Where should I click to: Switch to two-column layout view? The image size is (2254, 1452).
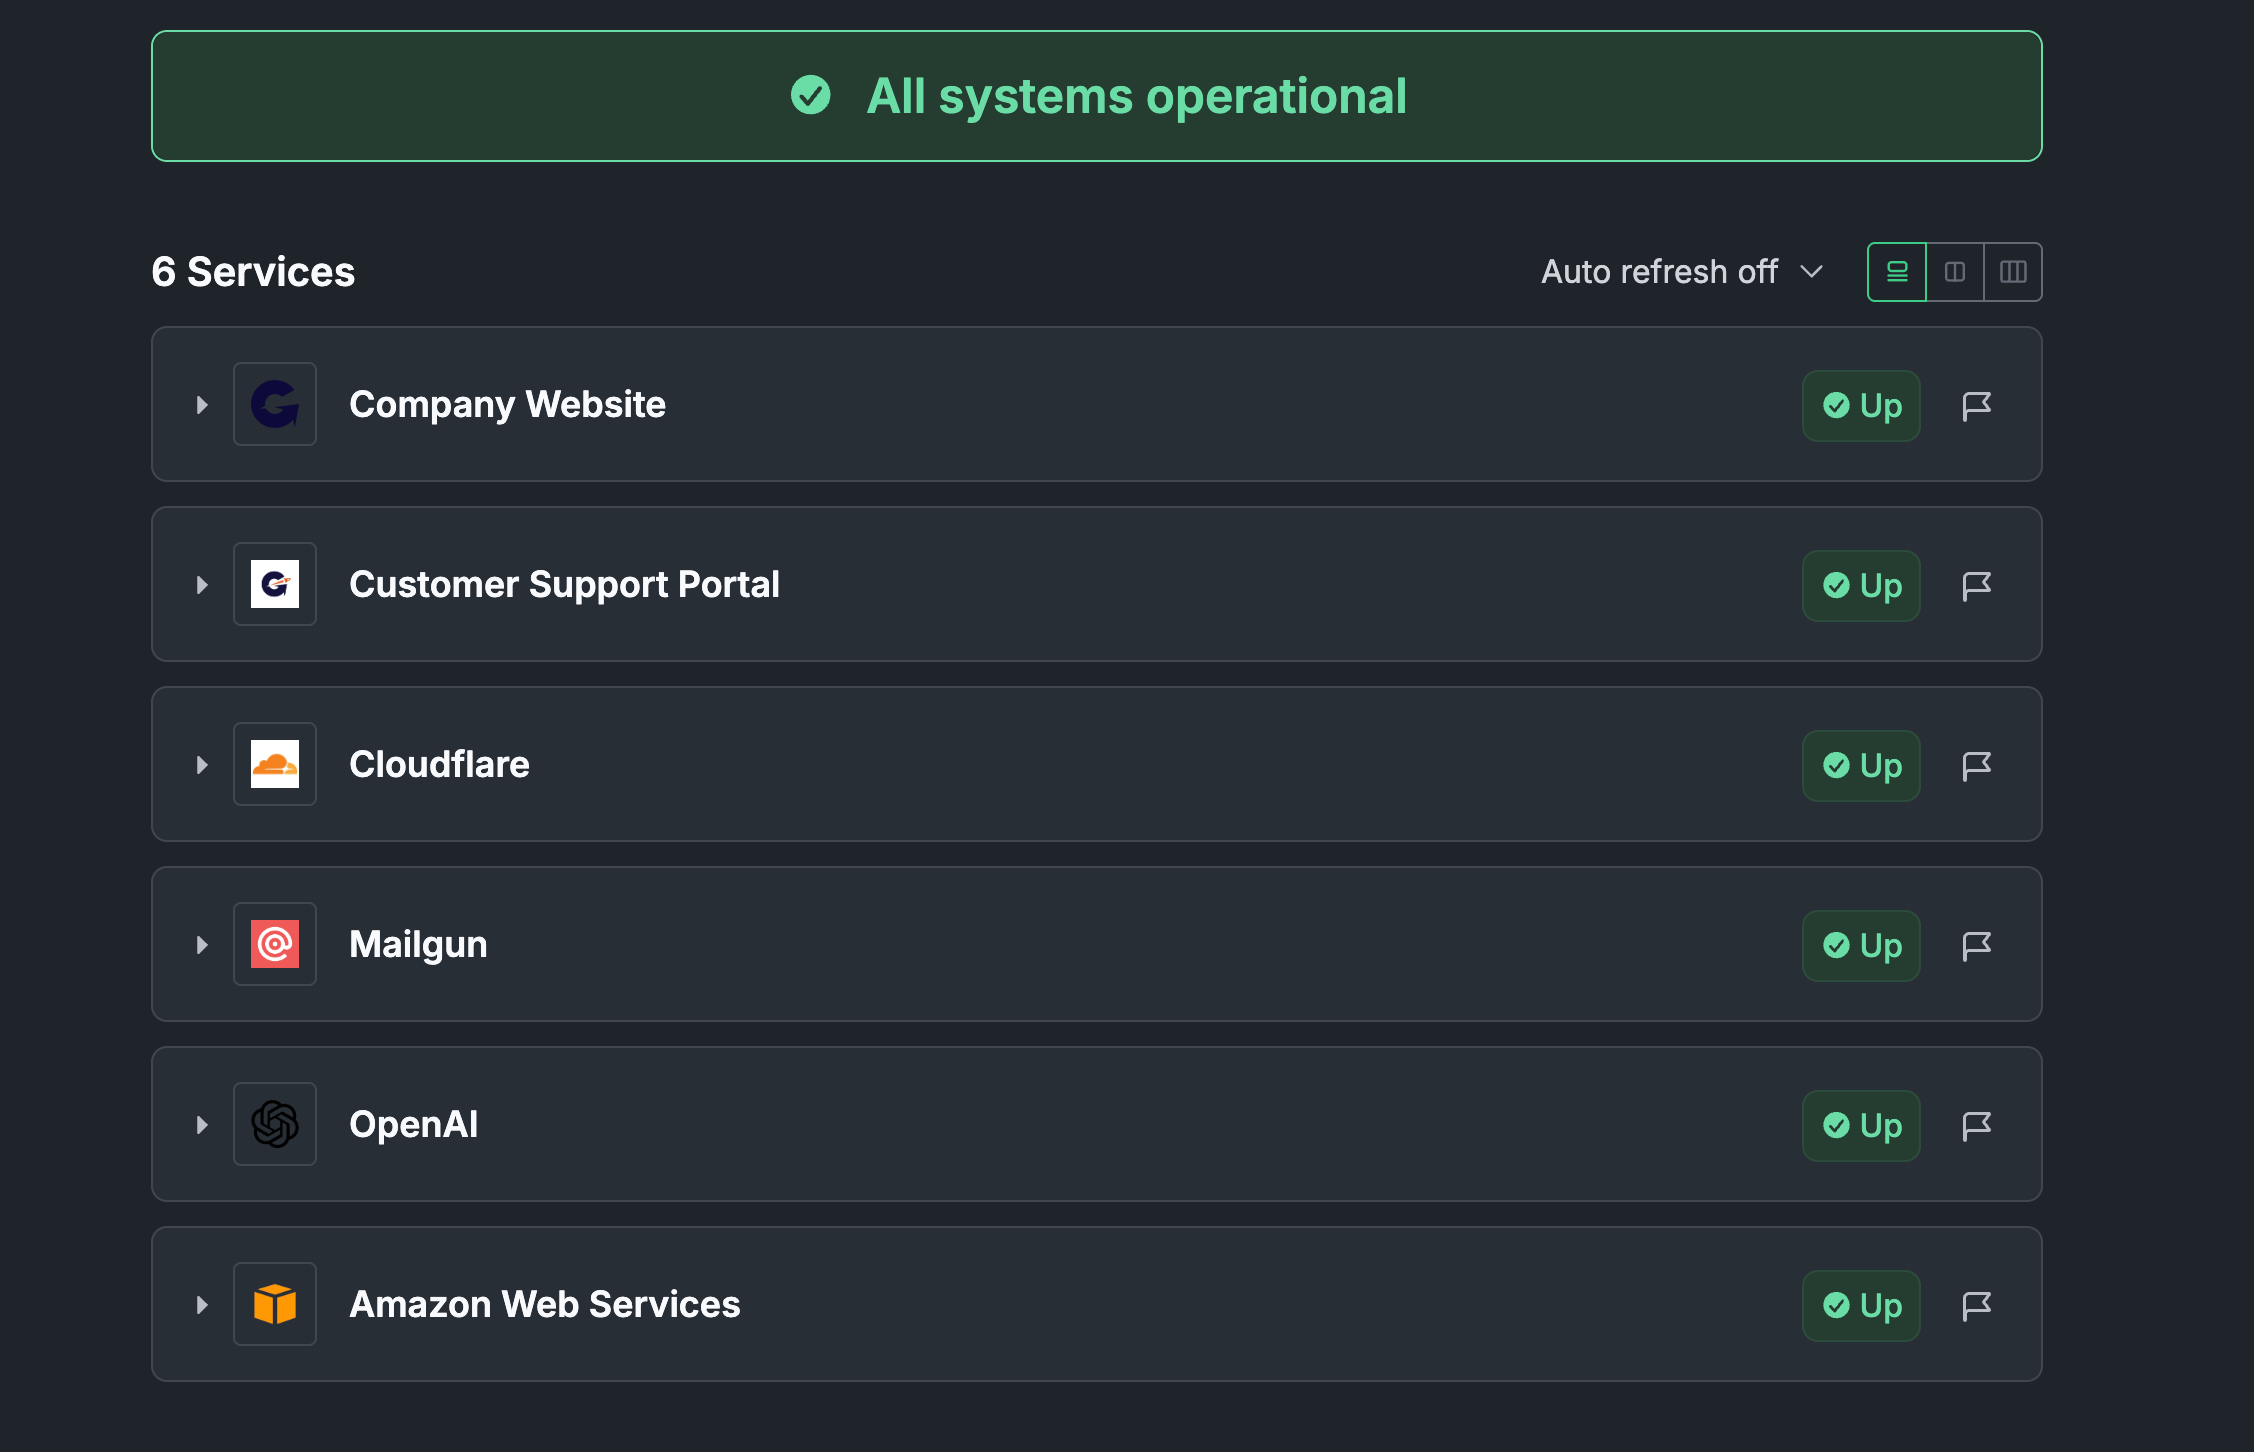point(1955,272)
